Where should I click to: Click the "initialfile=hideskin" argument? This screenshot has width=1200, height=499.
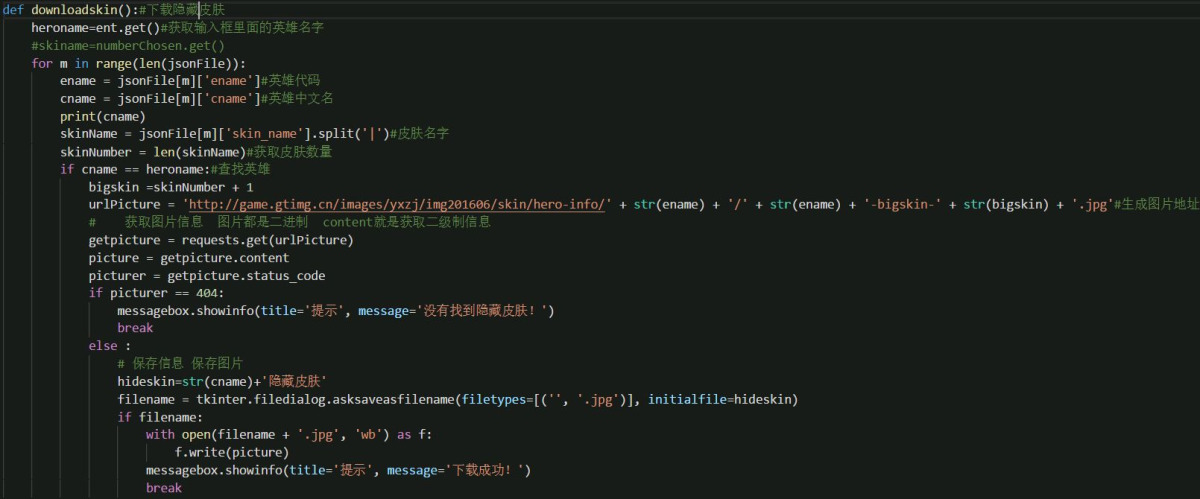722,400
